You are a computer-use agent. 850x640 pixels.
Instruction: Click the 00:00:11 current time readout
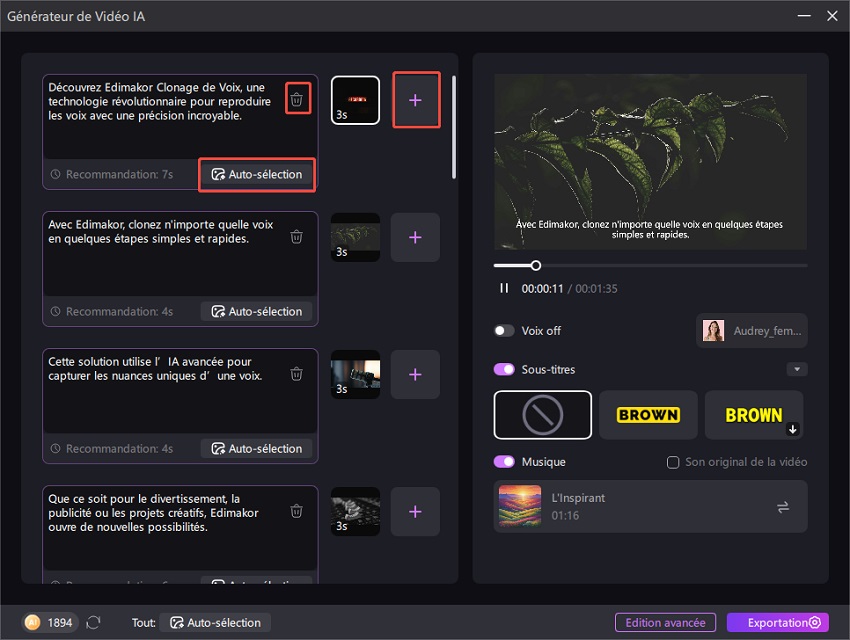542,289
